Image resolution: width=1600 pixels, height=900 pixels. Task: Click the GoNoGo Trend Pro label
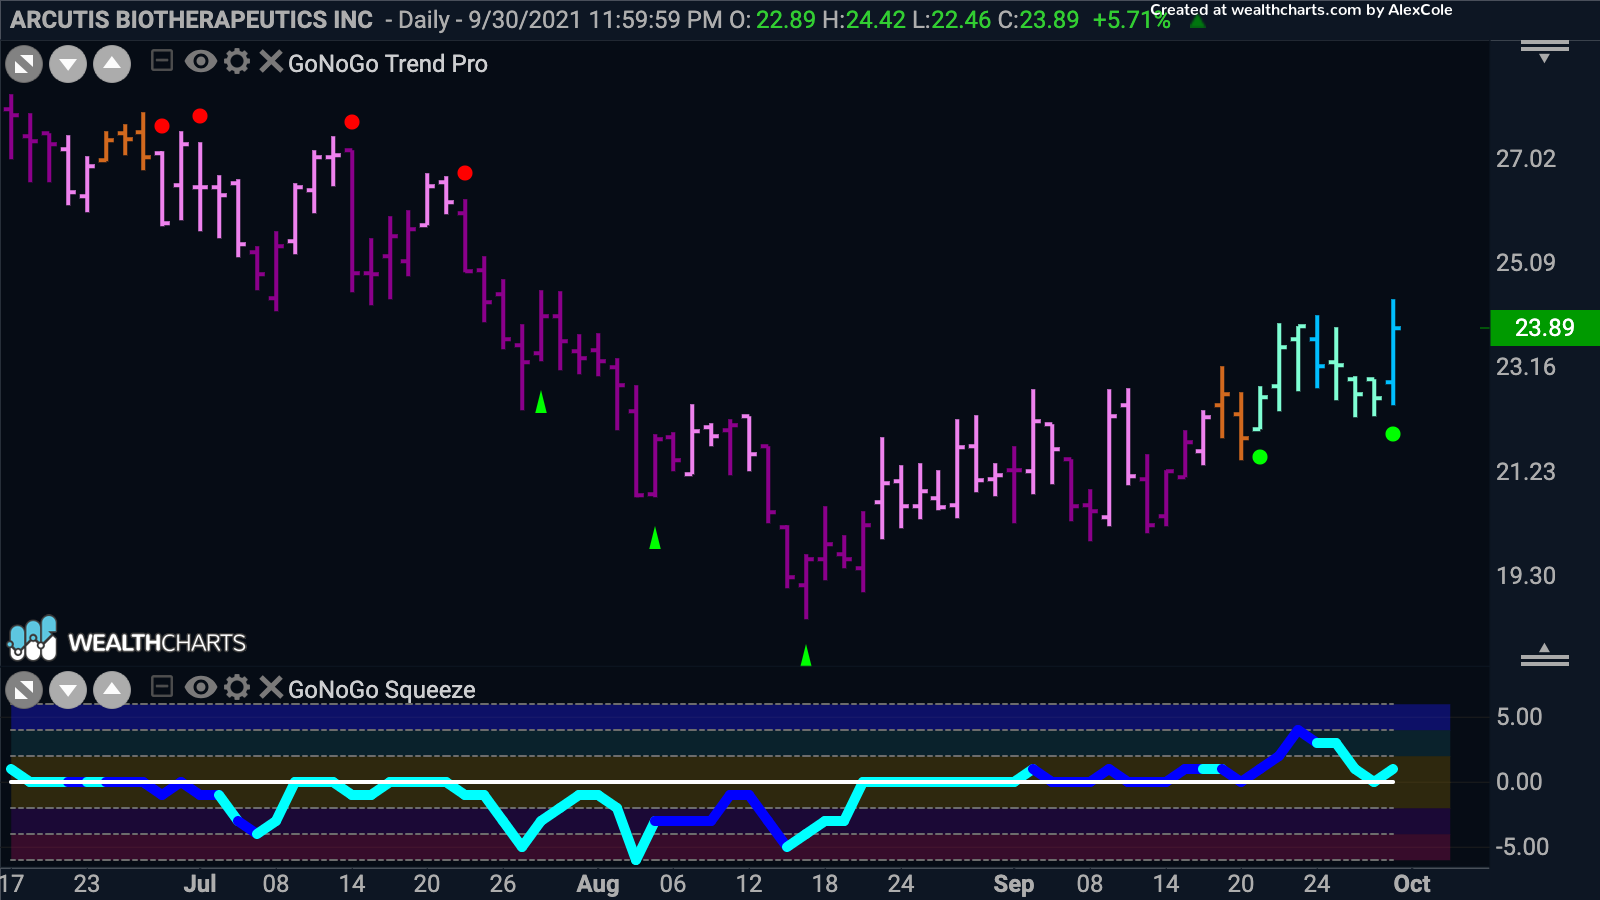pyautogui.click(x=388, y=64)
